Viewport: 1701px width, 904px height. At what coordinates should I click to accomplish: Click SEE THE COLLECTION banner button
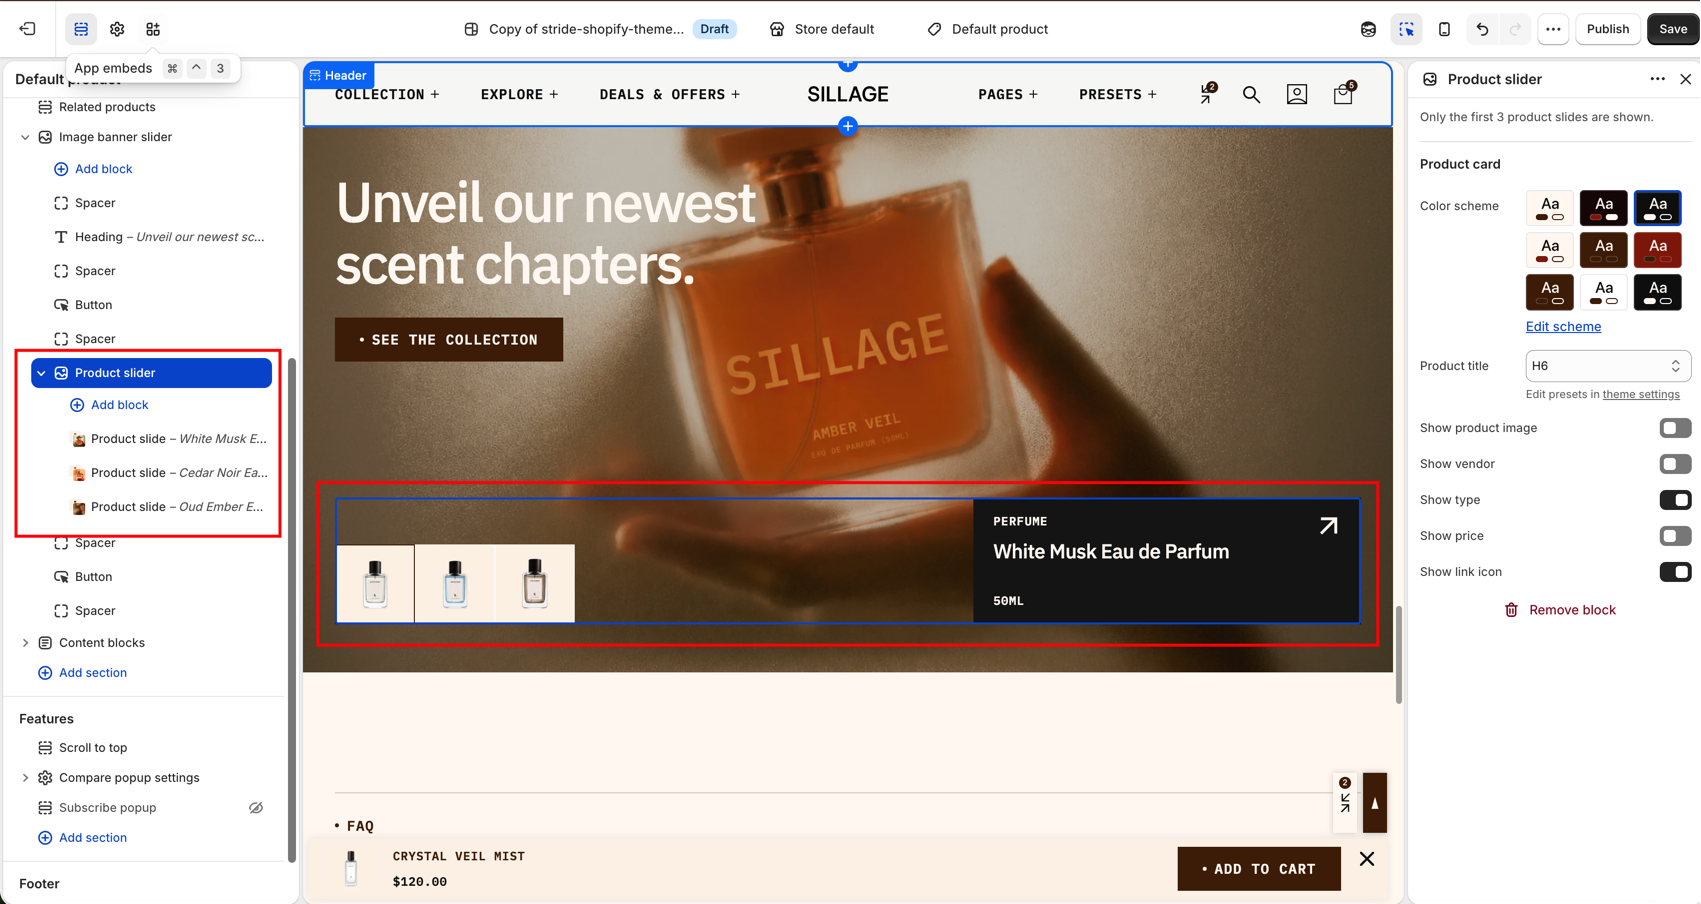click(449, 340)
